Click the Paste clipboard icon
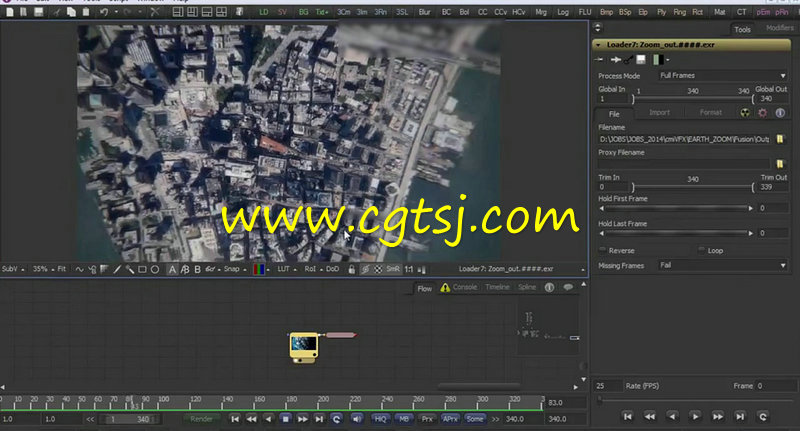Image resolution: width=800 pixels, height=431 pixels. 86,12
